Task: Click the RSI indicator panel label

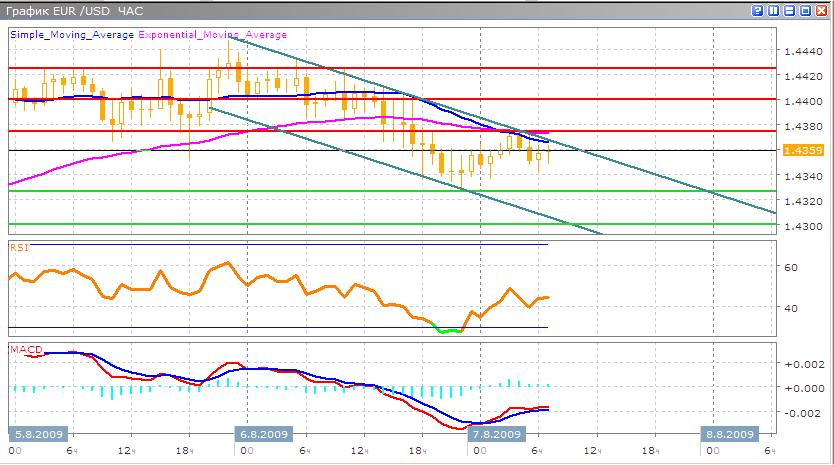Action: (x=19, y=245)
